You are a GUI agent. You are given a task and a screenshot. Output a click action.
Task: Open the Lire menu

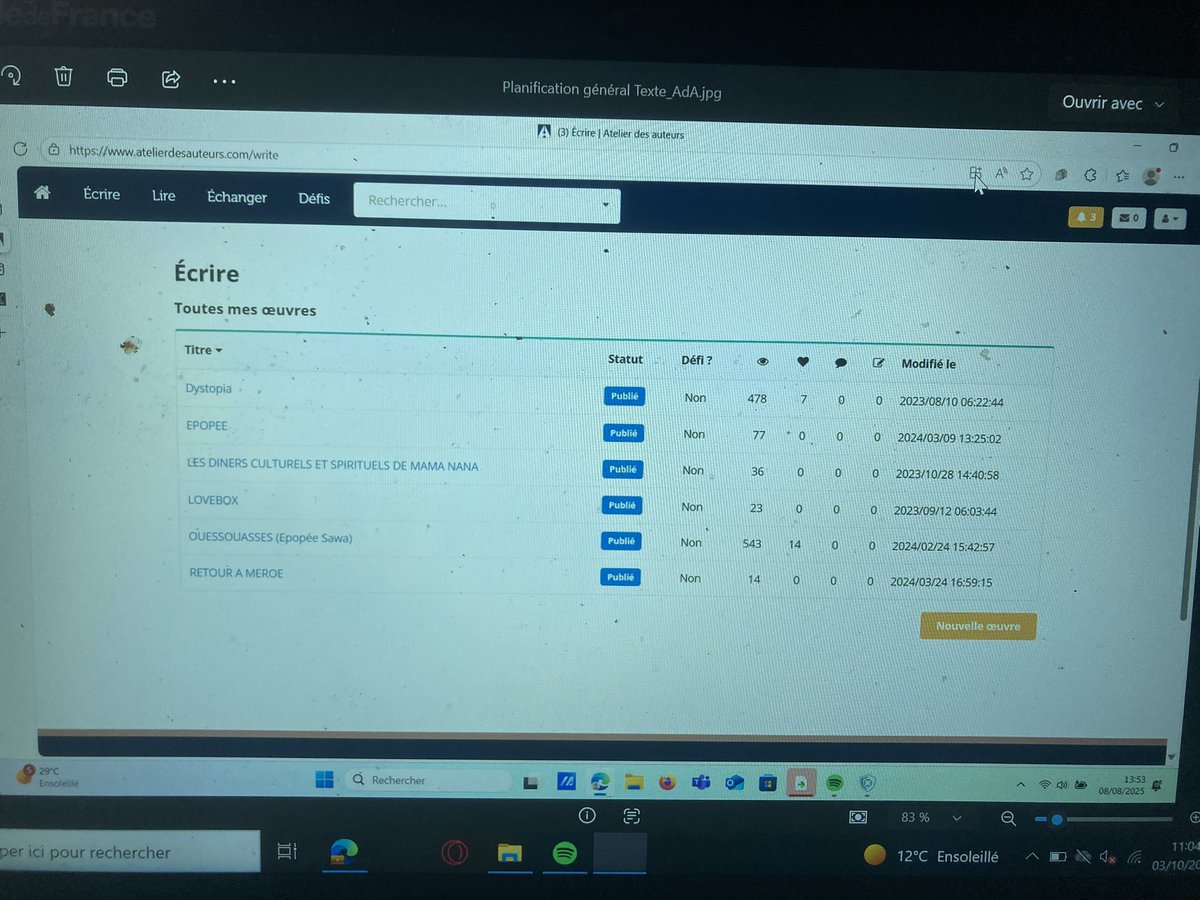pyautogui.click(x=163, y=196)
